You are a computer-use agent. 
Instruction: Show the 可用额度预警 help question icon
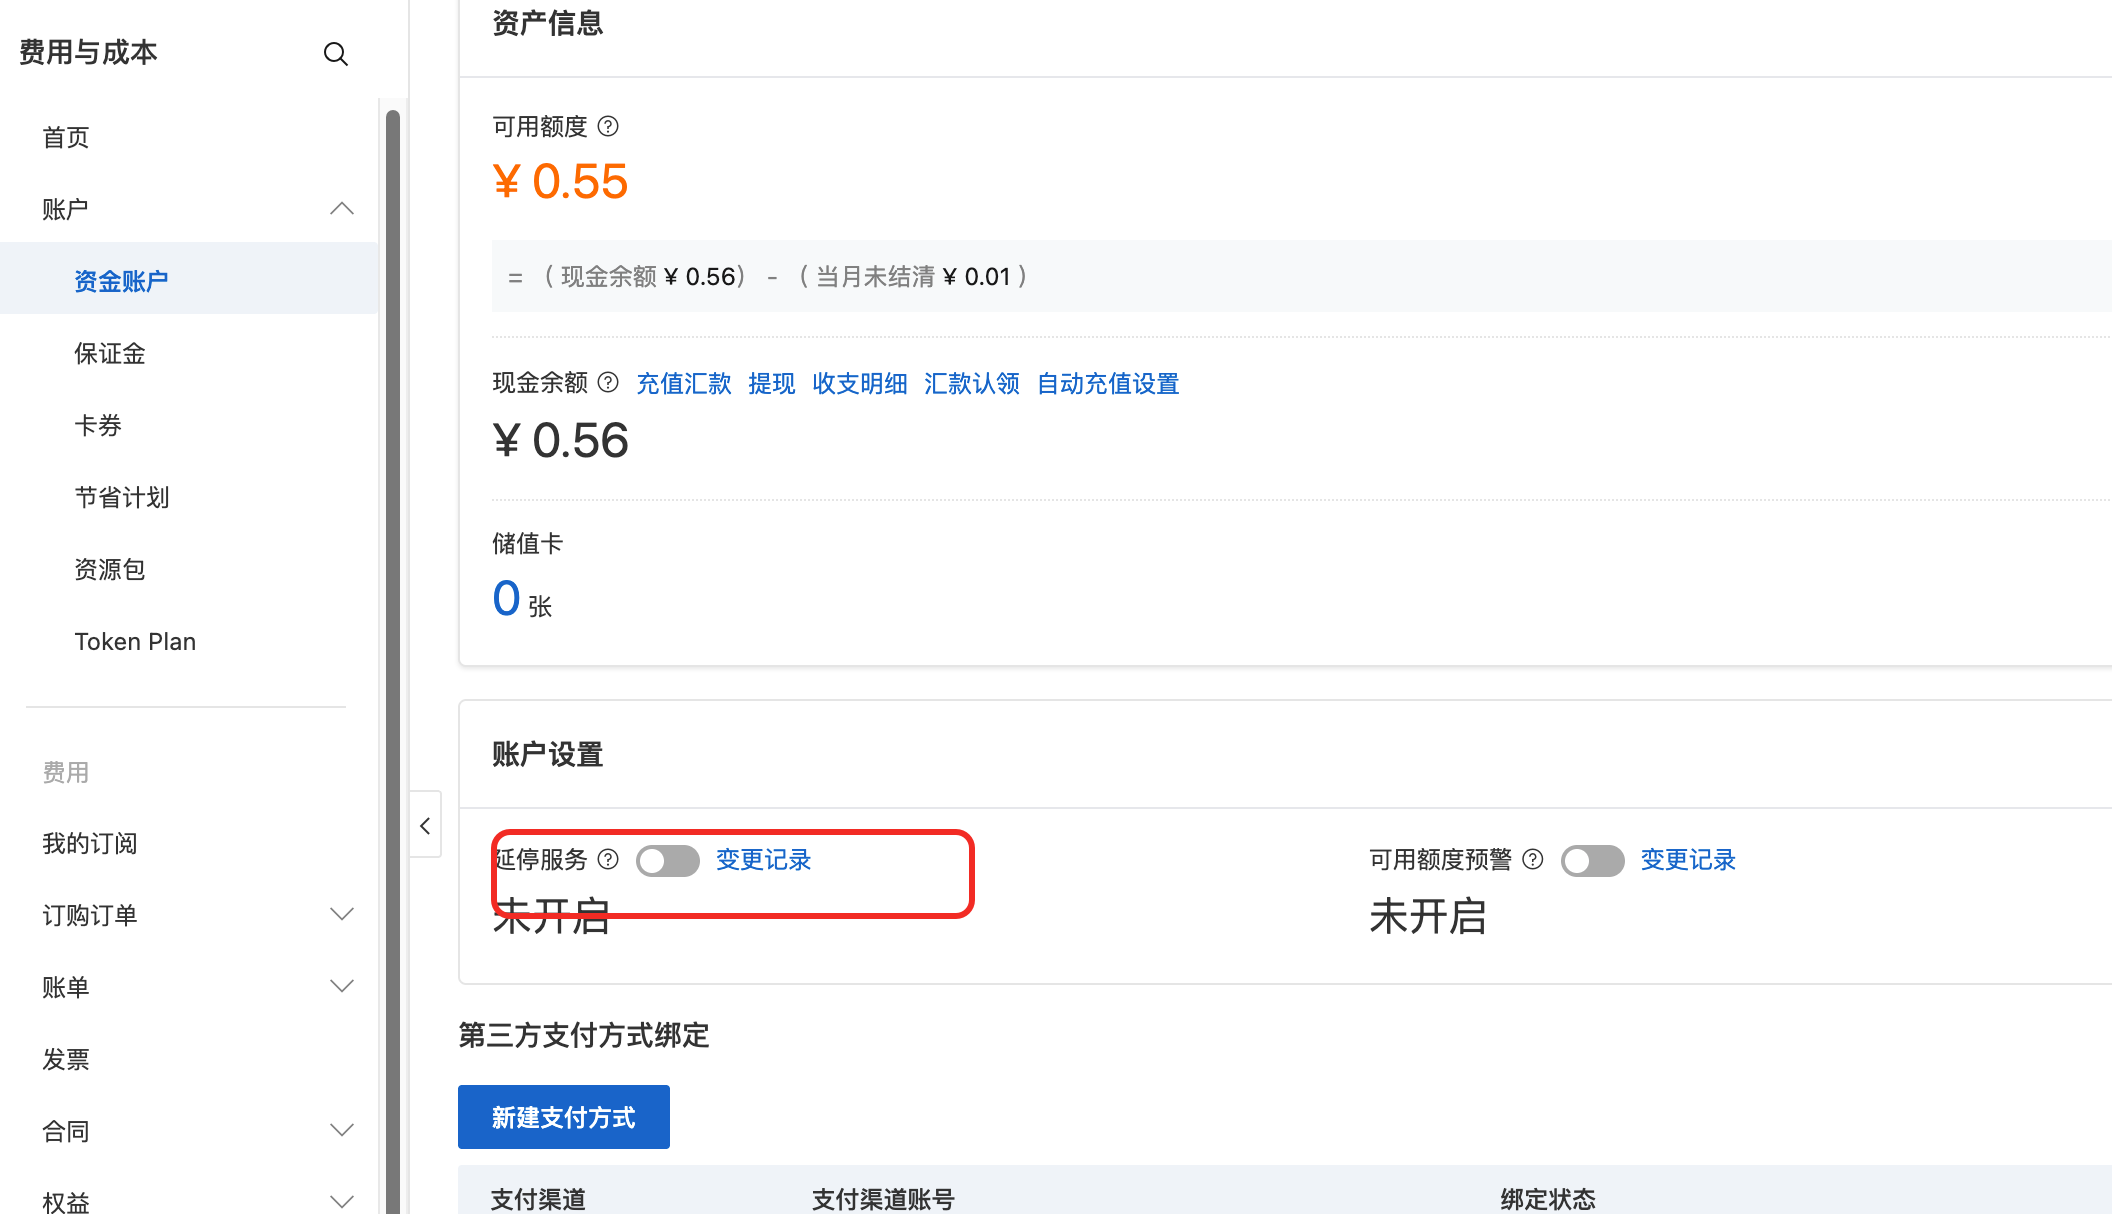click(1533, 860)
